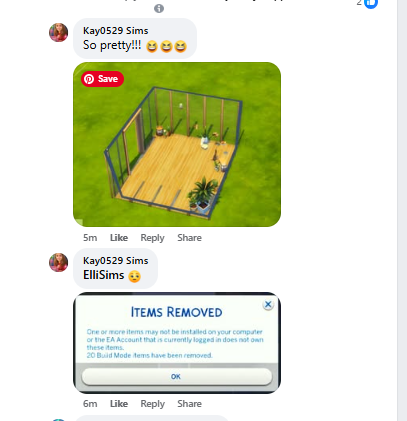This screenshot has height=421, width=407.
Task: Click the 5m timestamp on first comment
Action: (x=90, y=238)
